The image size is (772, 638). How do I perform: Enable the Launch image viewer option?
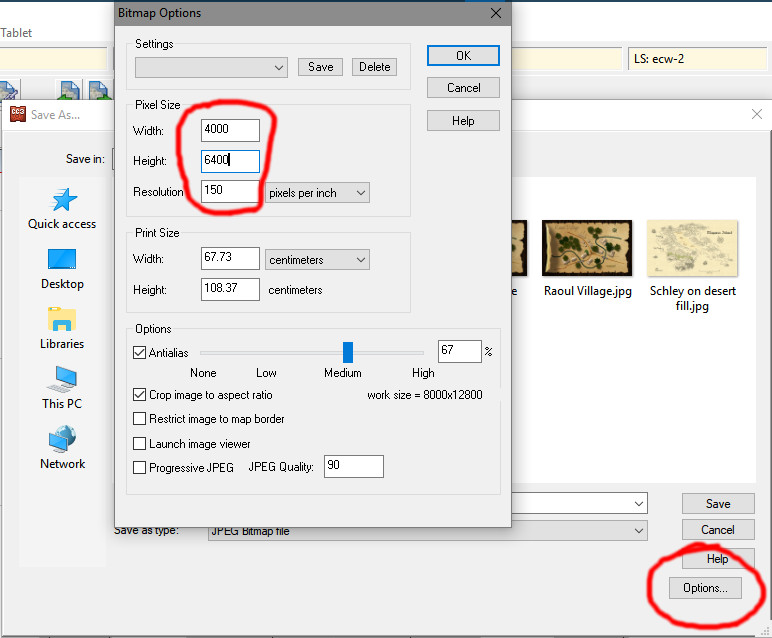[x=140, y=443]
